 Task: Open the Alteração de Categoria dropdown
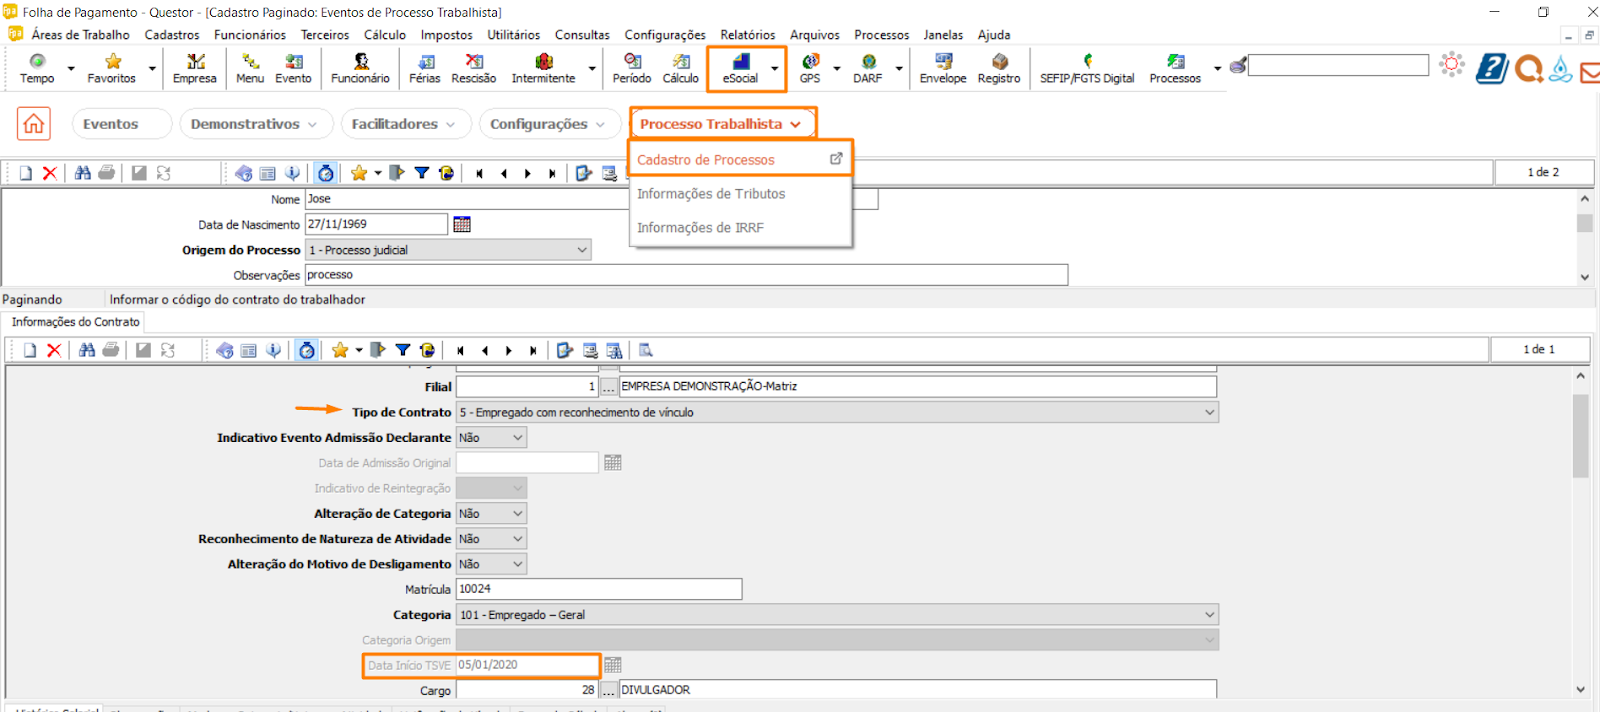click(x=491, y=513)
